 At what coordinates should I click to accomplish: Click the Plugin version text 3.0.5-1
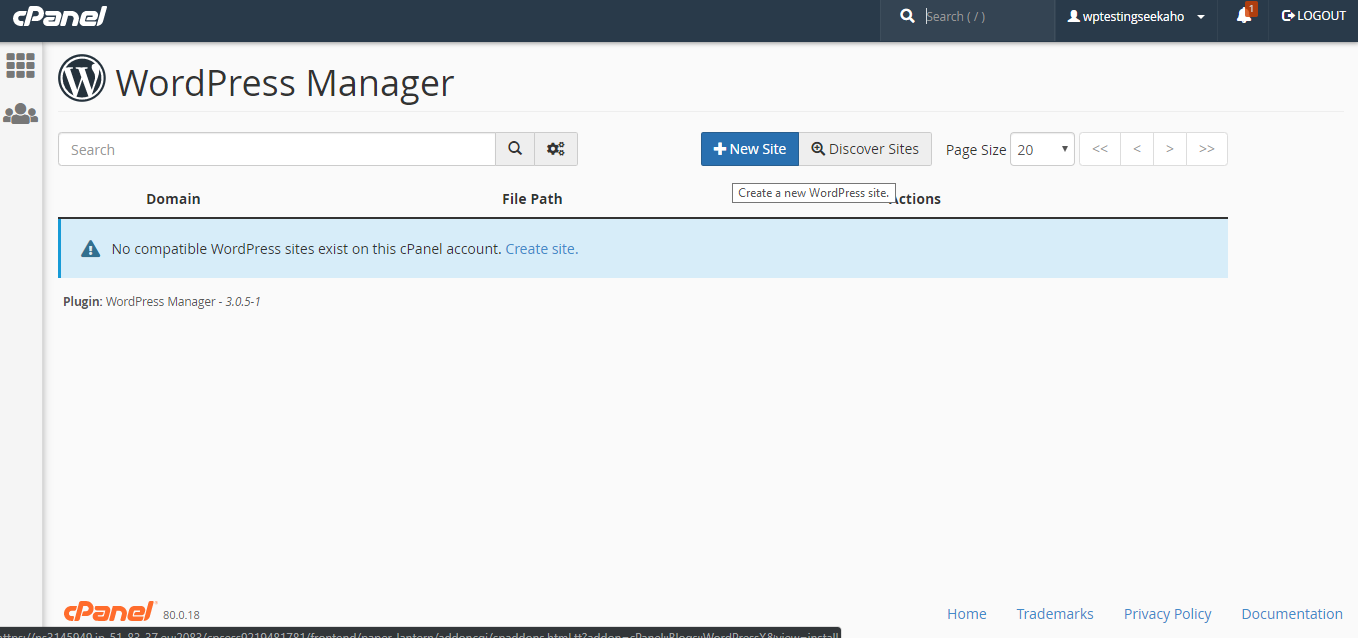(x=243, y=301)
